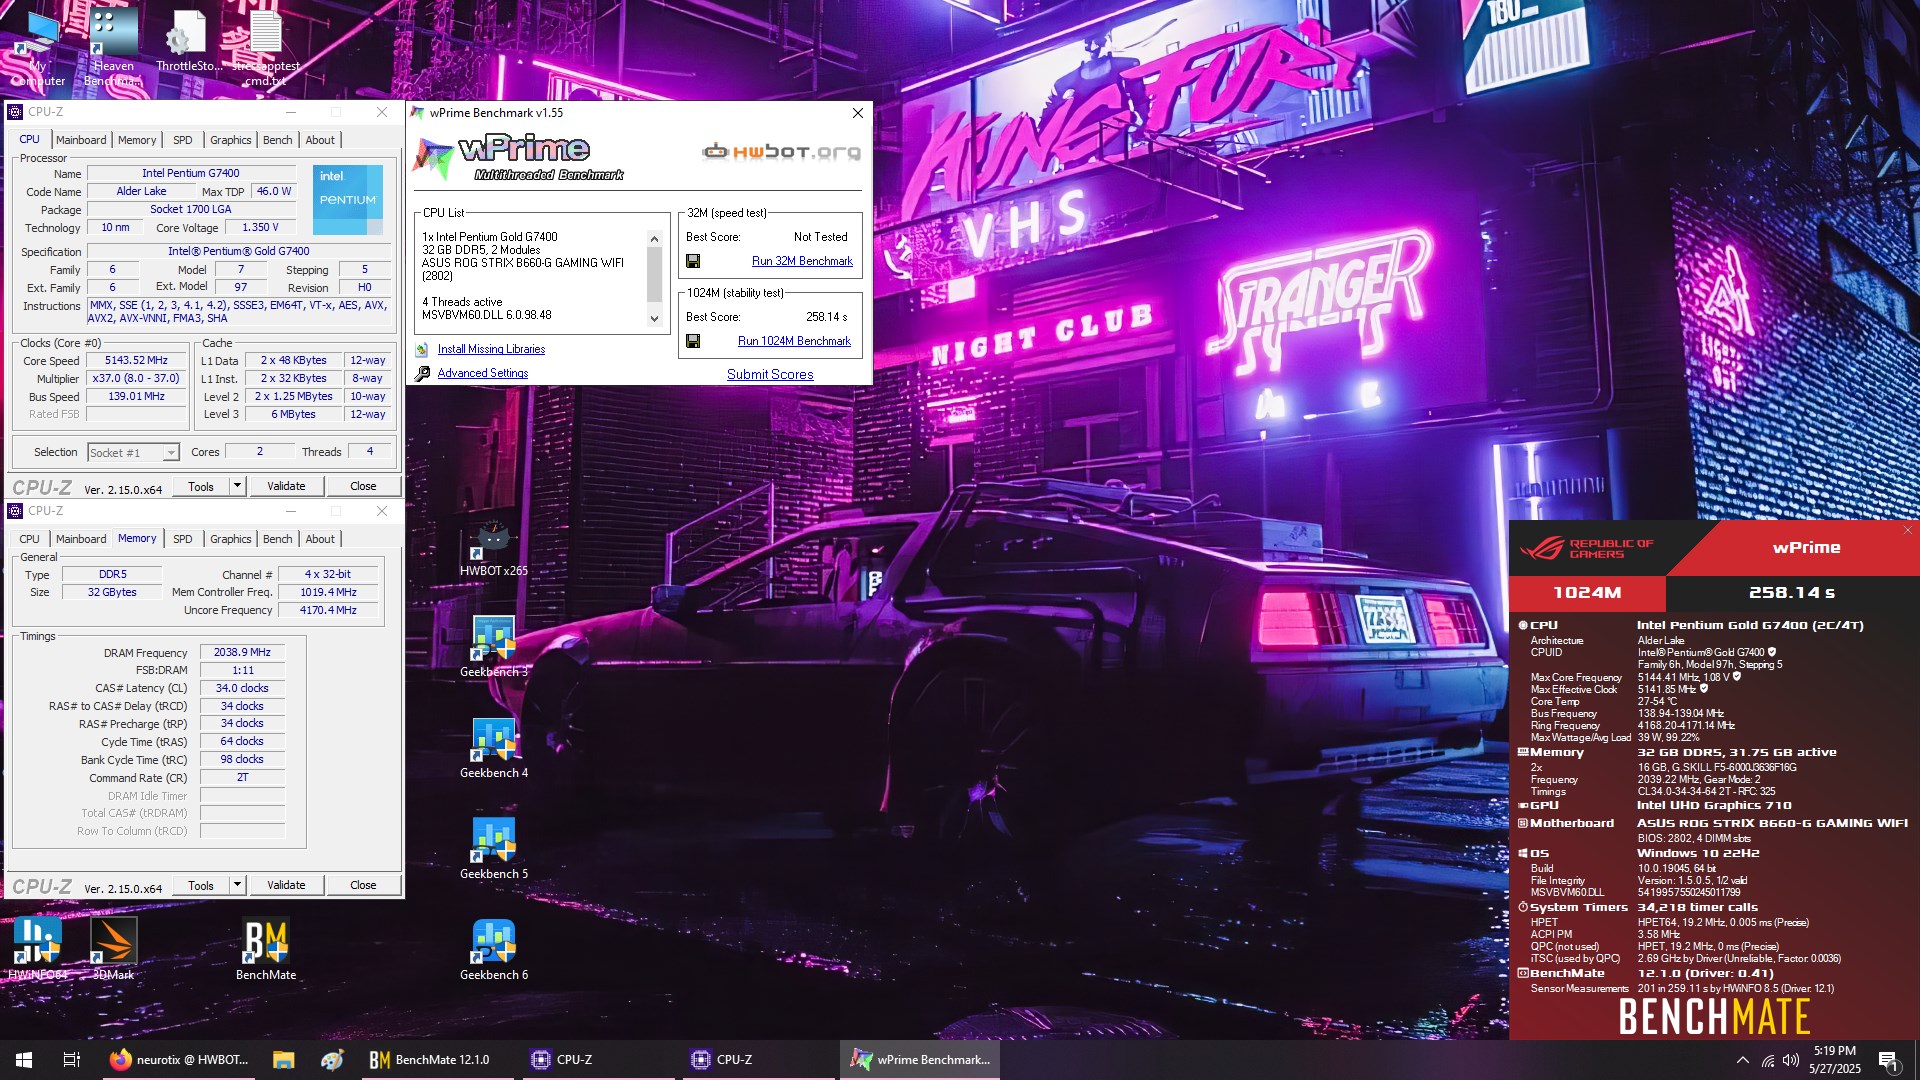Screen dimensions: 1920x1080
Task: Click Advanced Settings link
Action: [x=483, y=373]
